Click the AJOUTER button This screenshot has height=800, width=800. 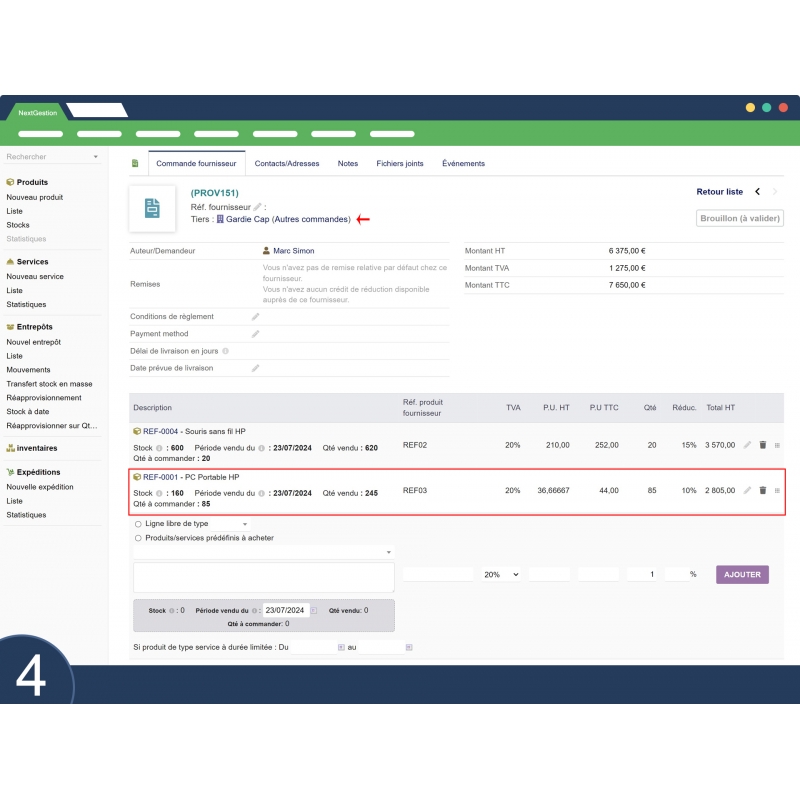742,574
